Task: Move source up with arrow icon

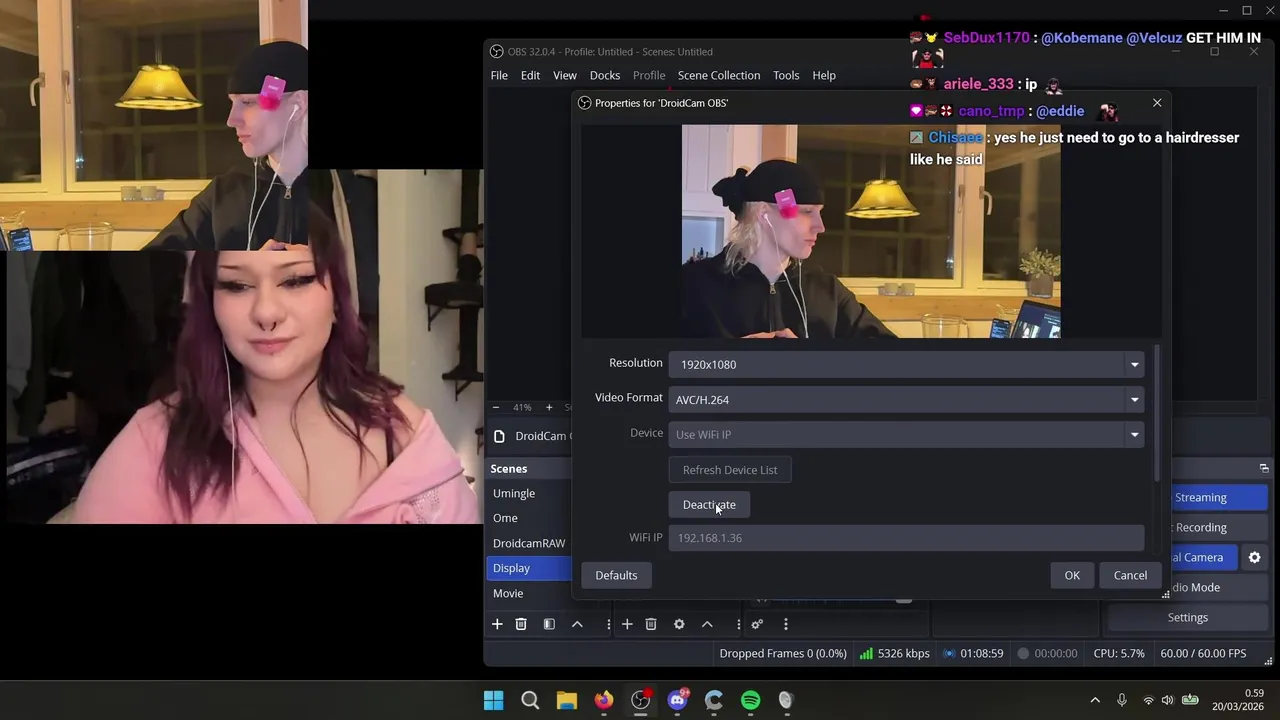Action: 707,624
